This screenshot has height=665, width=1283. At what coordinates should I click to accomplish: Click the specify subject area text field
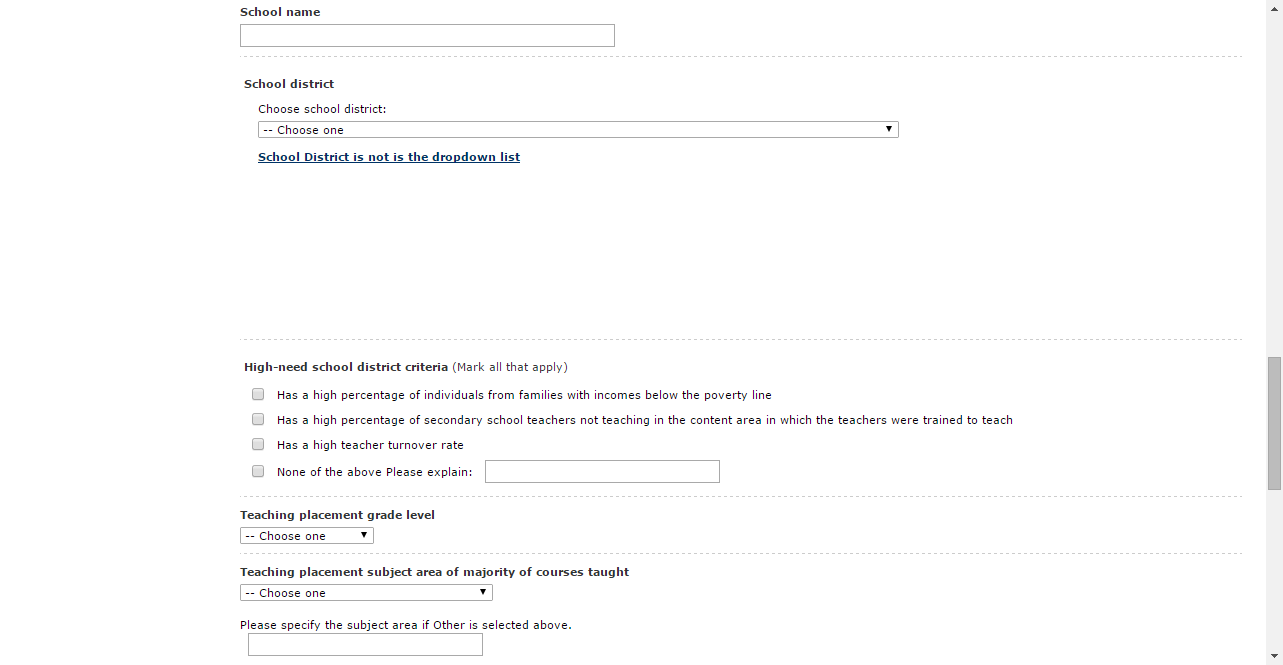[365, 645]
